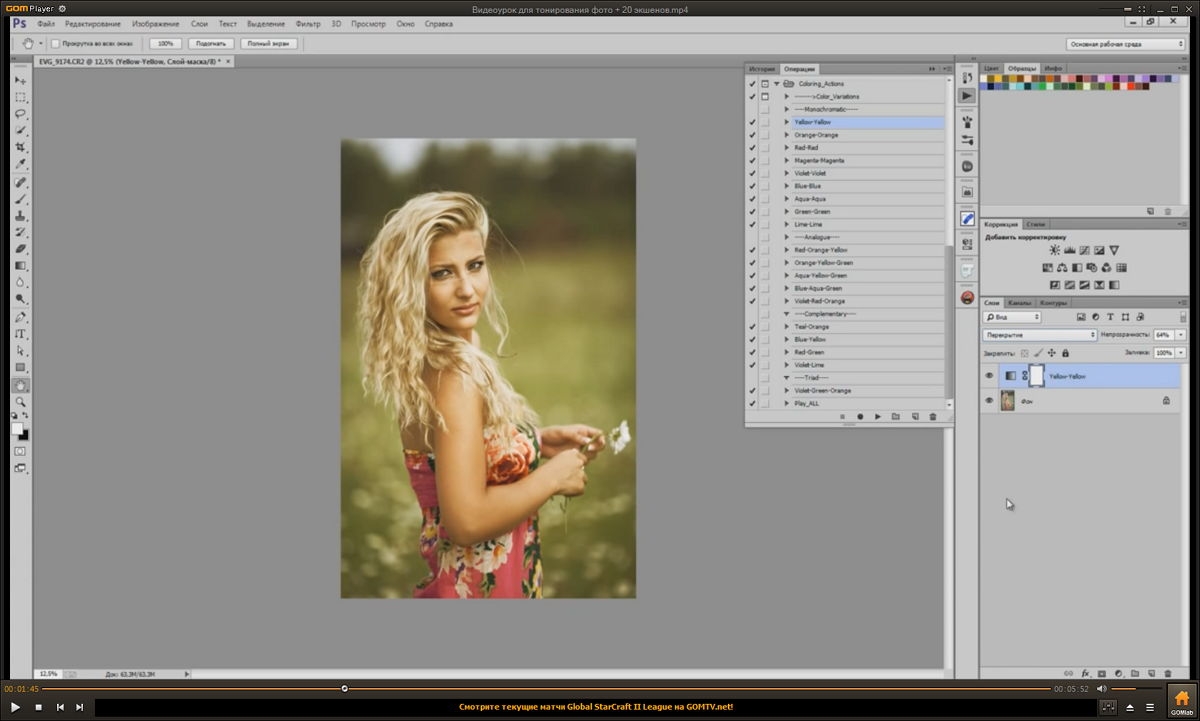Image resolution: width=1200 pixels, height=721 pixels.
Task: Delete action via trash icon in Actions panel
Action: pyautogui.click(x=933, y=416)
